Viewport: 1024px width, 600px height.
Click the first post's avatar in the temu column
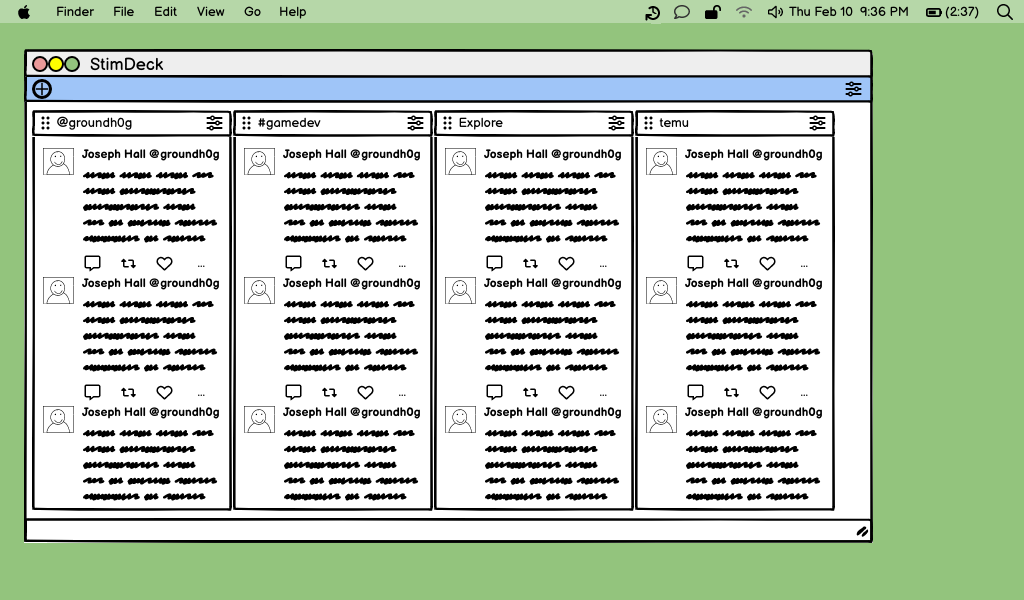661,160
